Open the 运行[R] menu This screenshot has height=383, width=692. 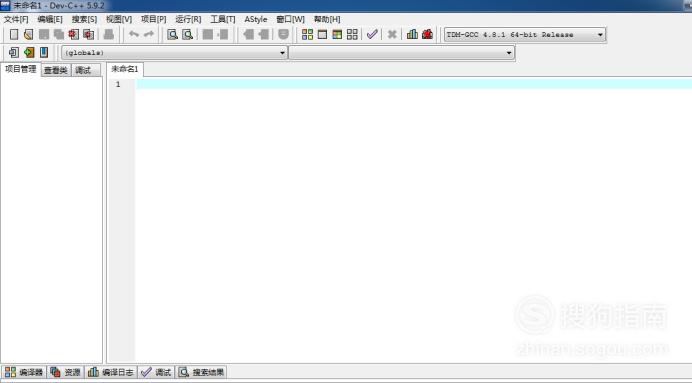click(x=188, y=19)
